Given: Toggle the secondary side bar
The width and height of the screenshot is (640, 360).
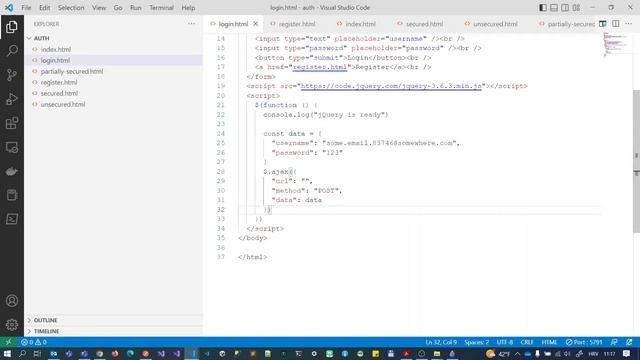Looking at the screenshot, I should [x=565, y=8].
